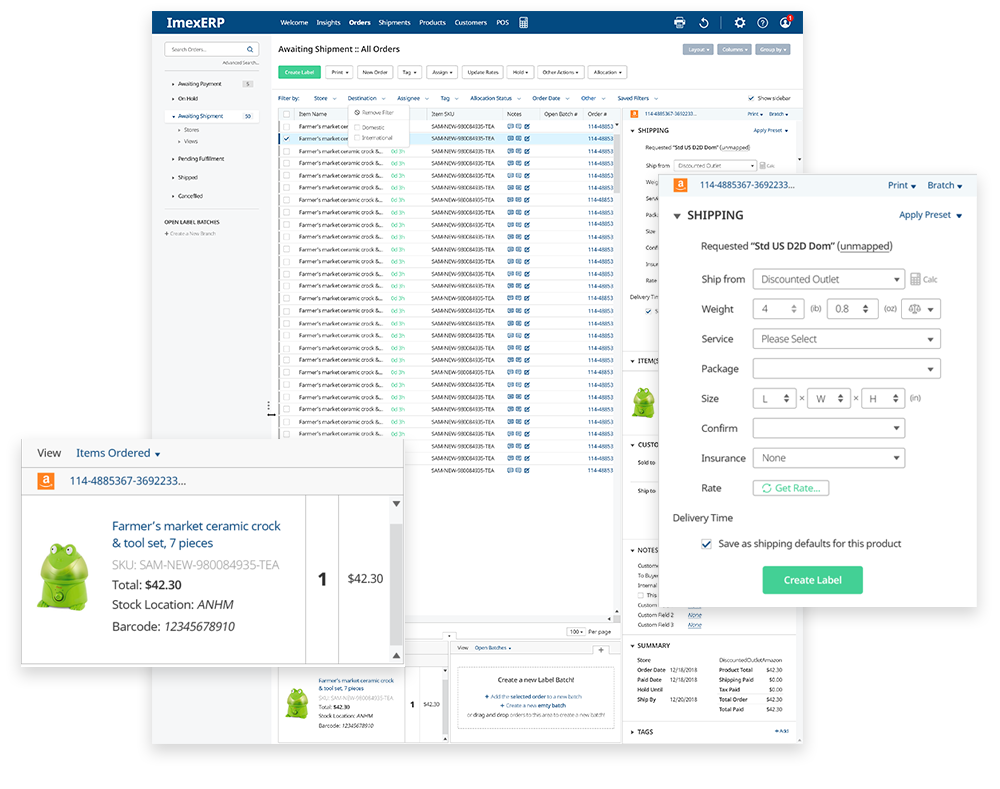Open the Advanced Search link
This screenshot has width=1000, height=789.
[240, 63]
